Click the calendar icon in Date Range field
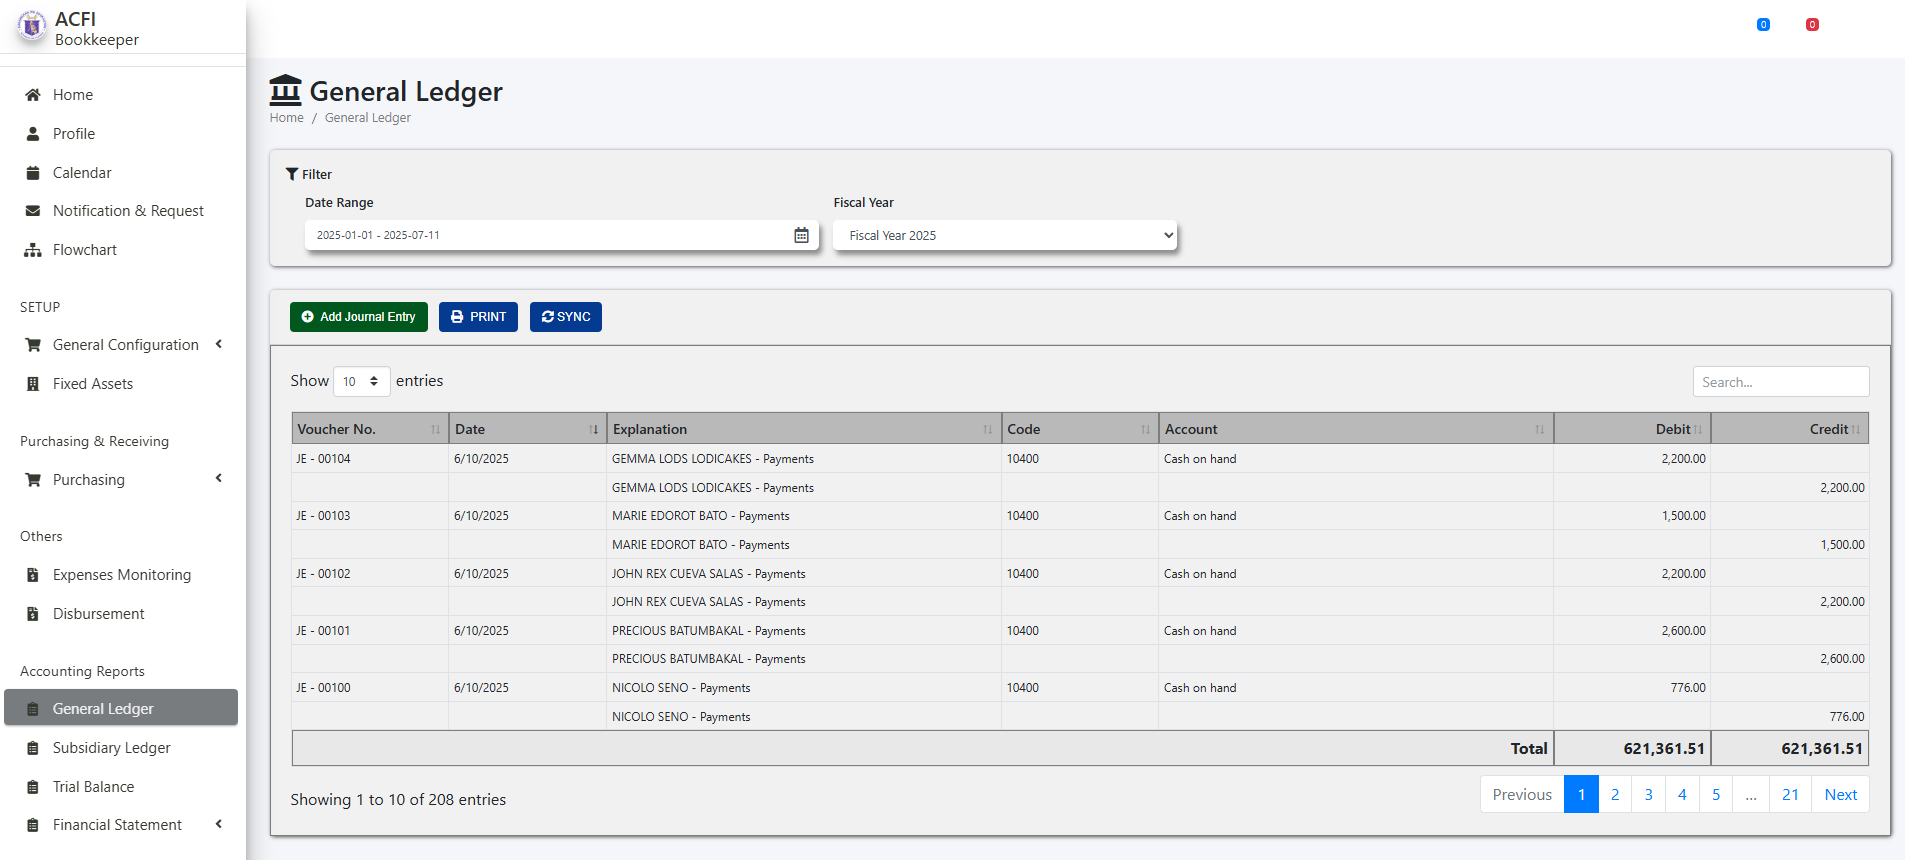 coord(801,235)
